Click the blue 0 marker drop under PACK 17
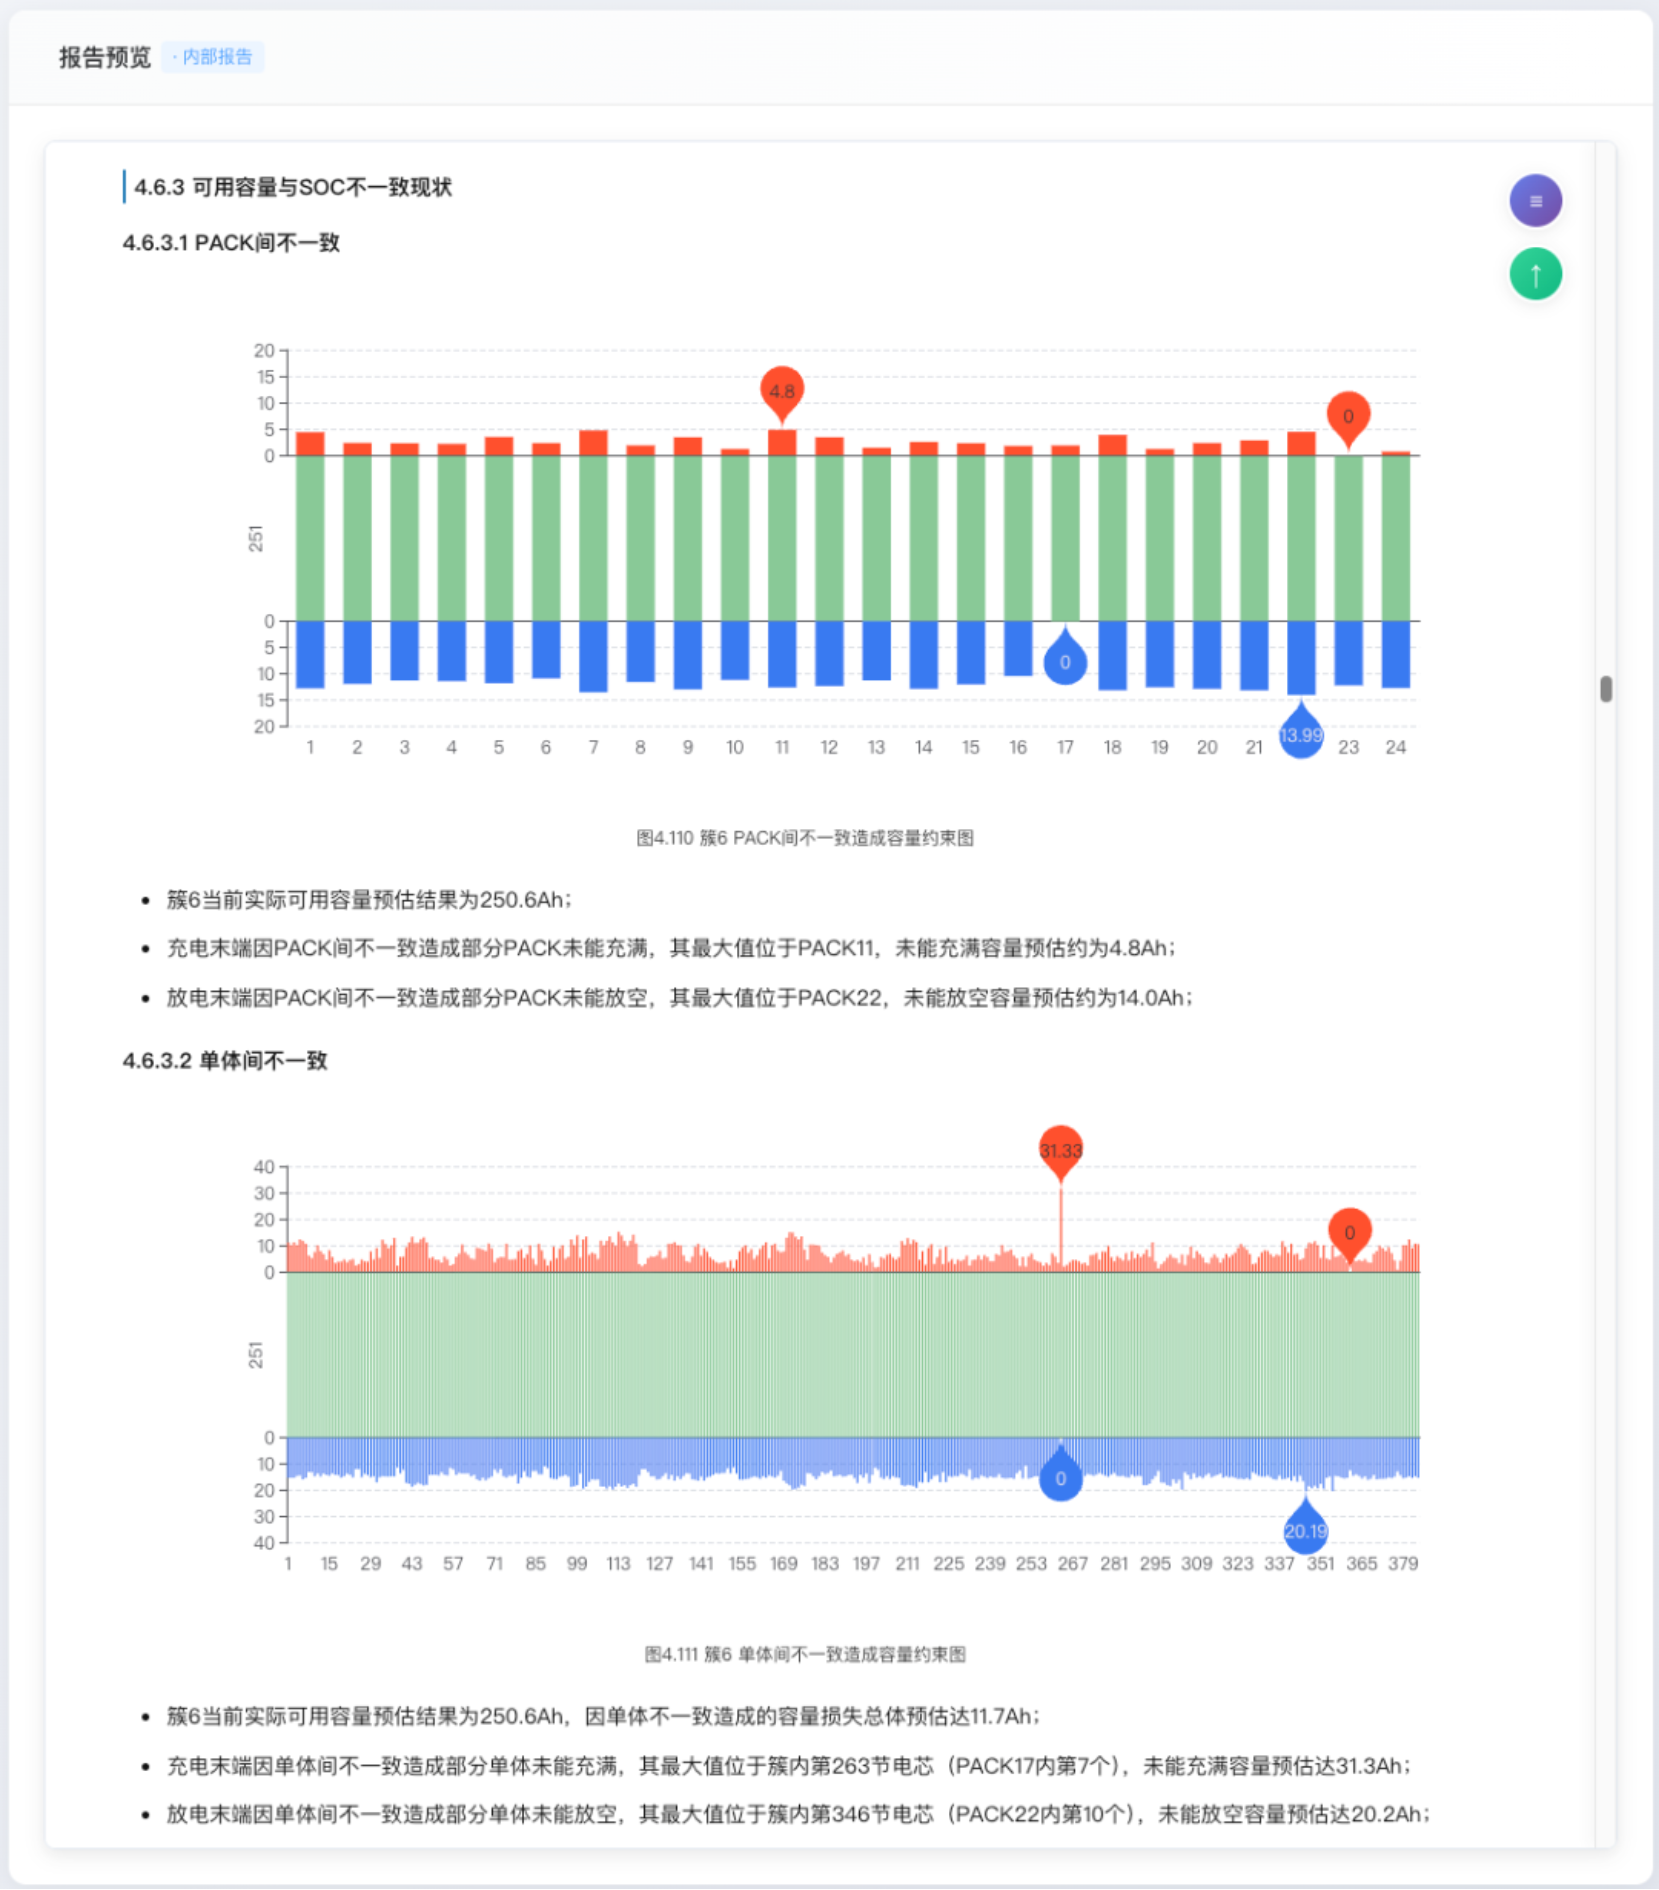 tap(1065, 658)
